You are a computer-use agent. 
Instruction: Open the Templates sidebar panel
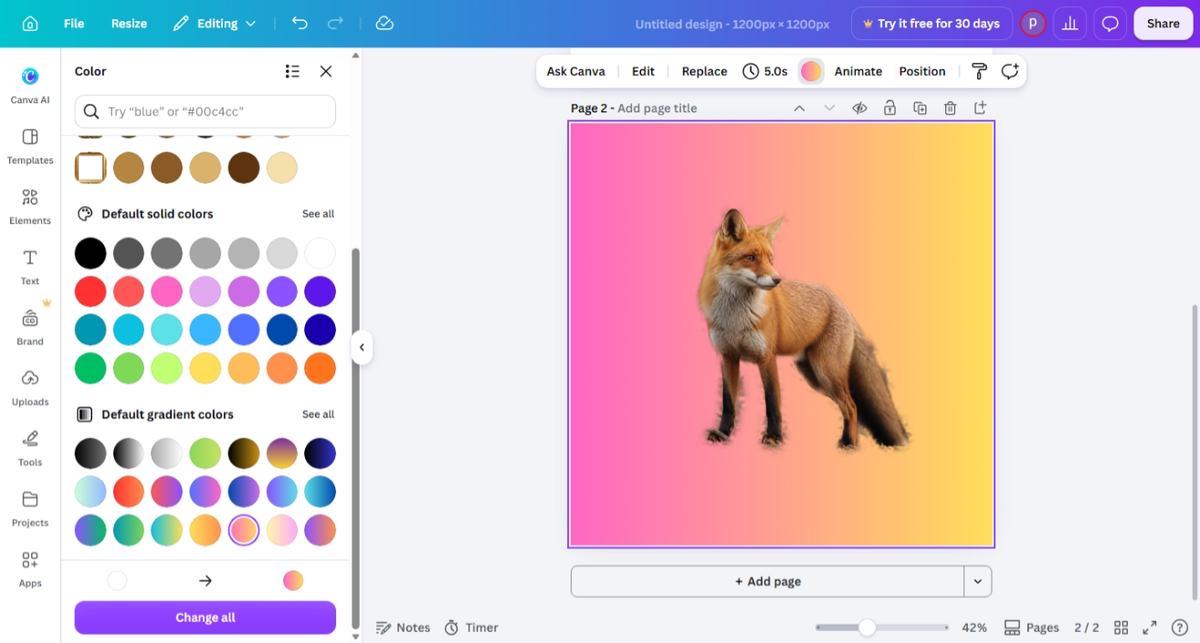click(x=30, y=146)
